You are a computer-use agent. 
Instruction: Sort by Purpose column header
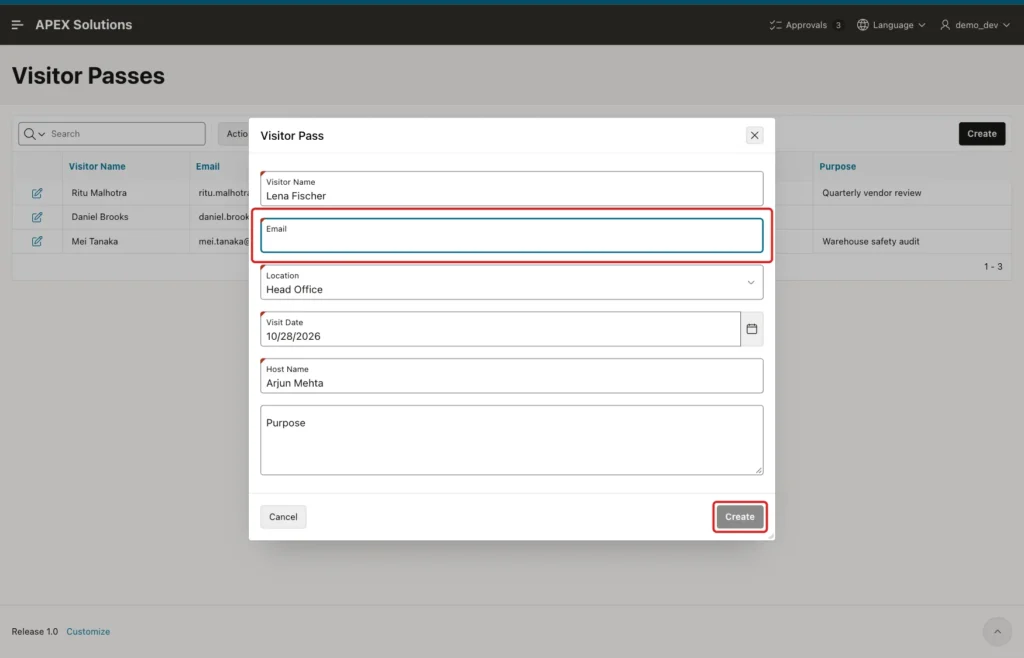tap(837, 166)
